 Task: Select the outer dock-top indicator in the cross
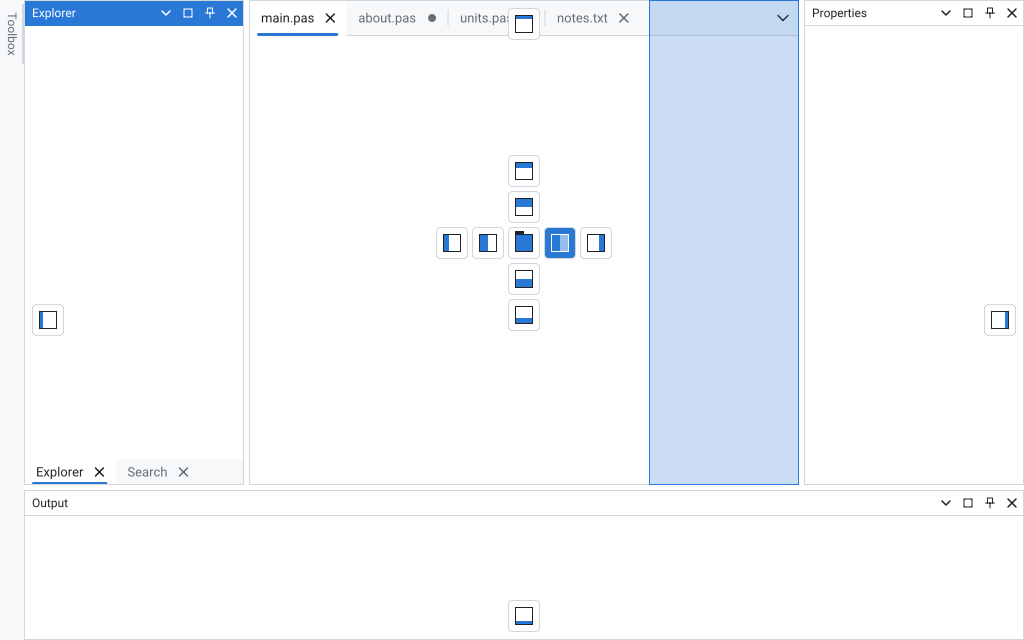click(524, 171)
